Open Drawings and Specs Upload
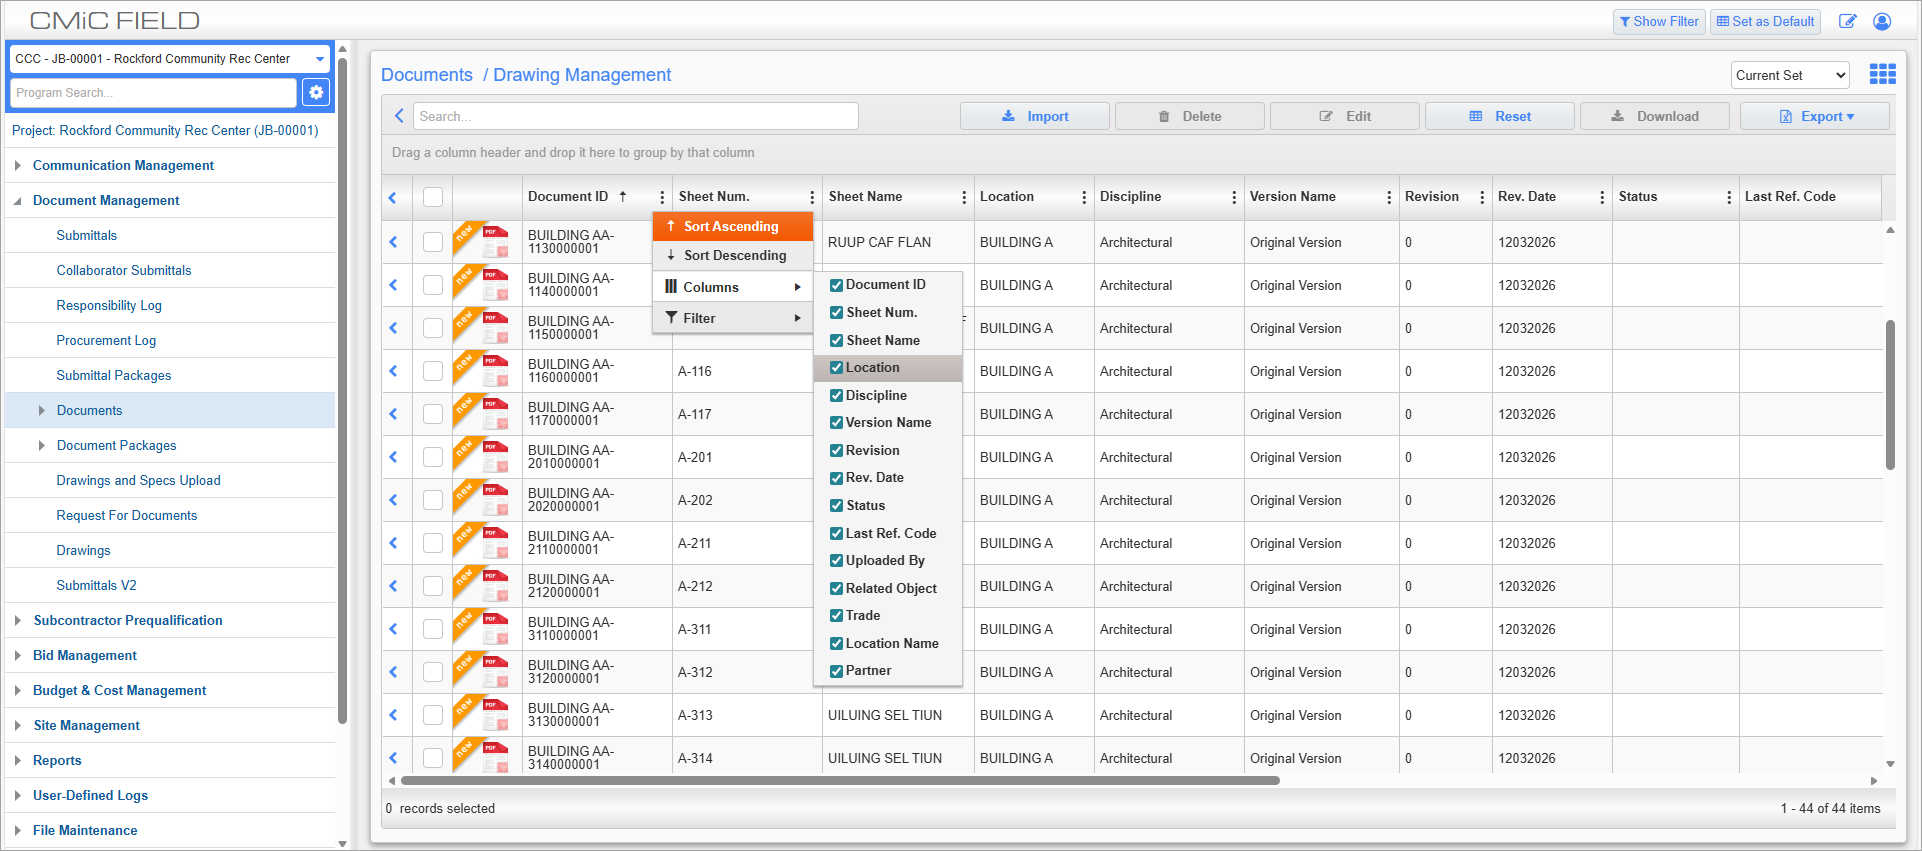Viewport: 1922px width, 851px height. 138,480
